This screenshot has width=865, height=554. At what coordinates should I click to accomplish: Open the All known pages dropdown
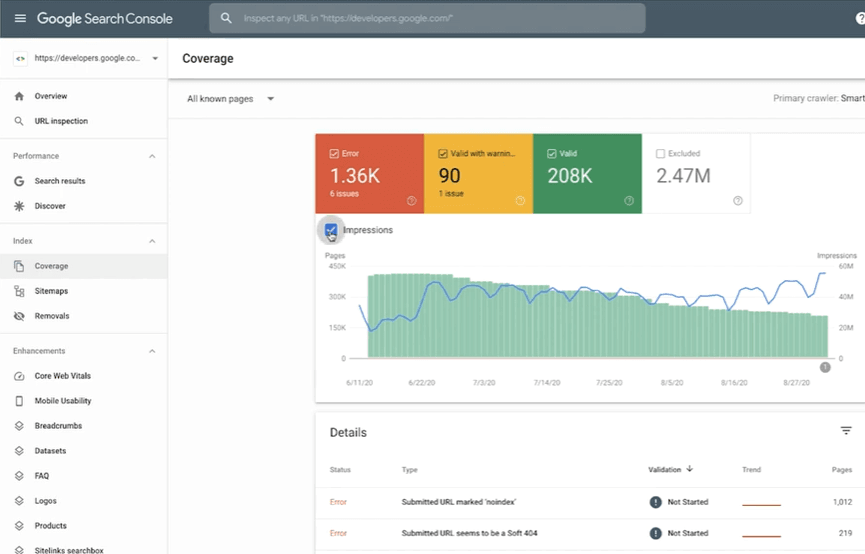[231, 99]
